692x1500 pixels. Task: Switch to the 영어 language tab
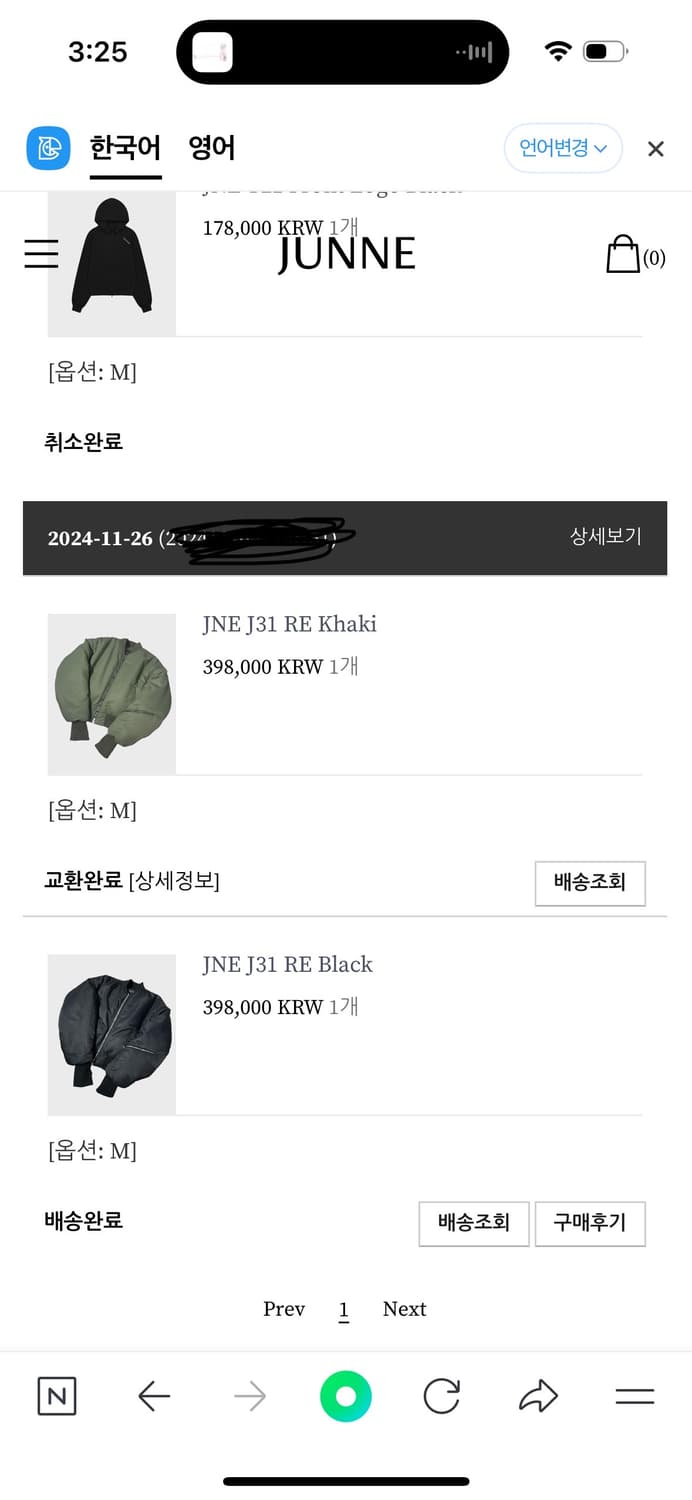213,147
